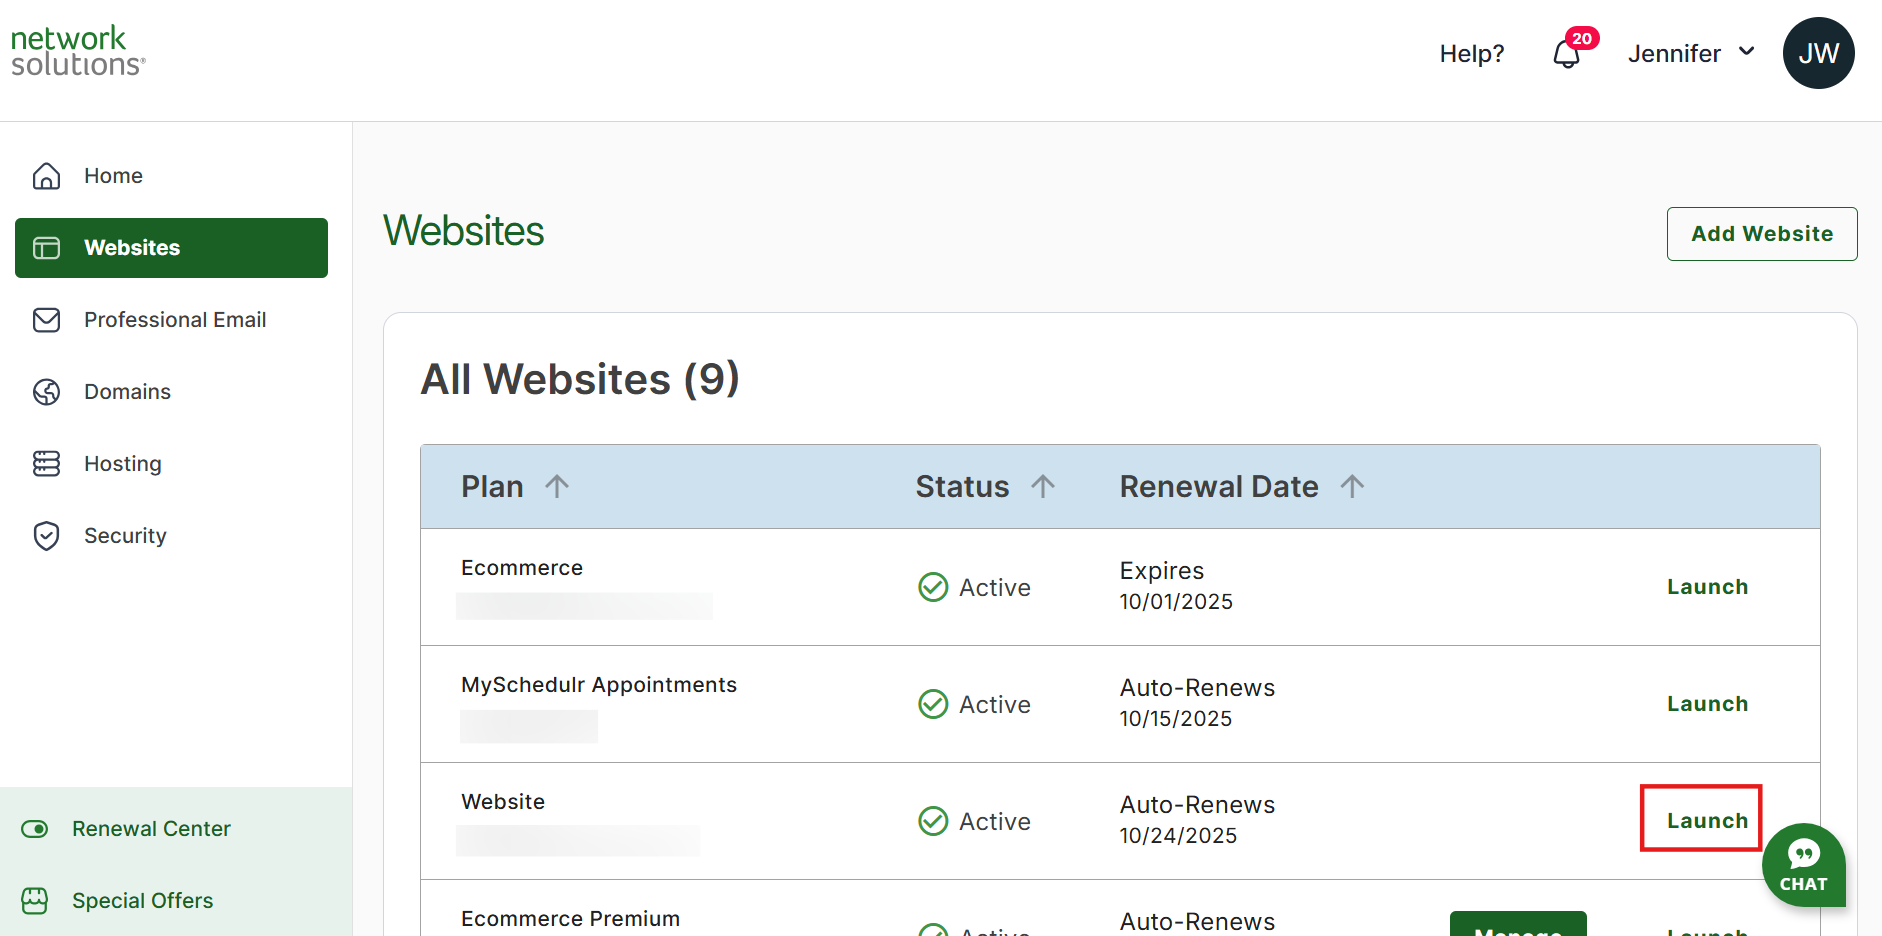View Special Offers

pos(142,901)
